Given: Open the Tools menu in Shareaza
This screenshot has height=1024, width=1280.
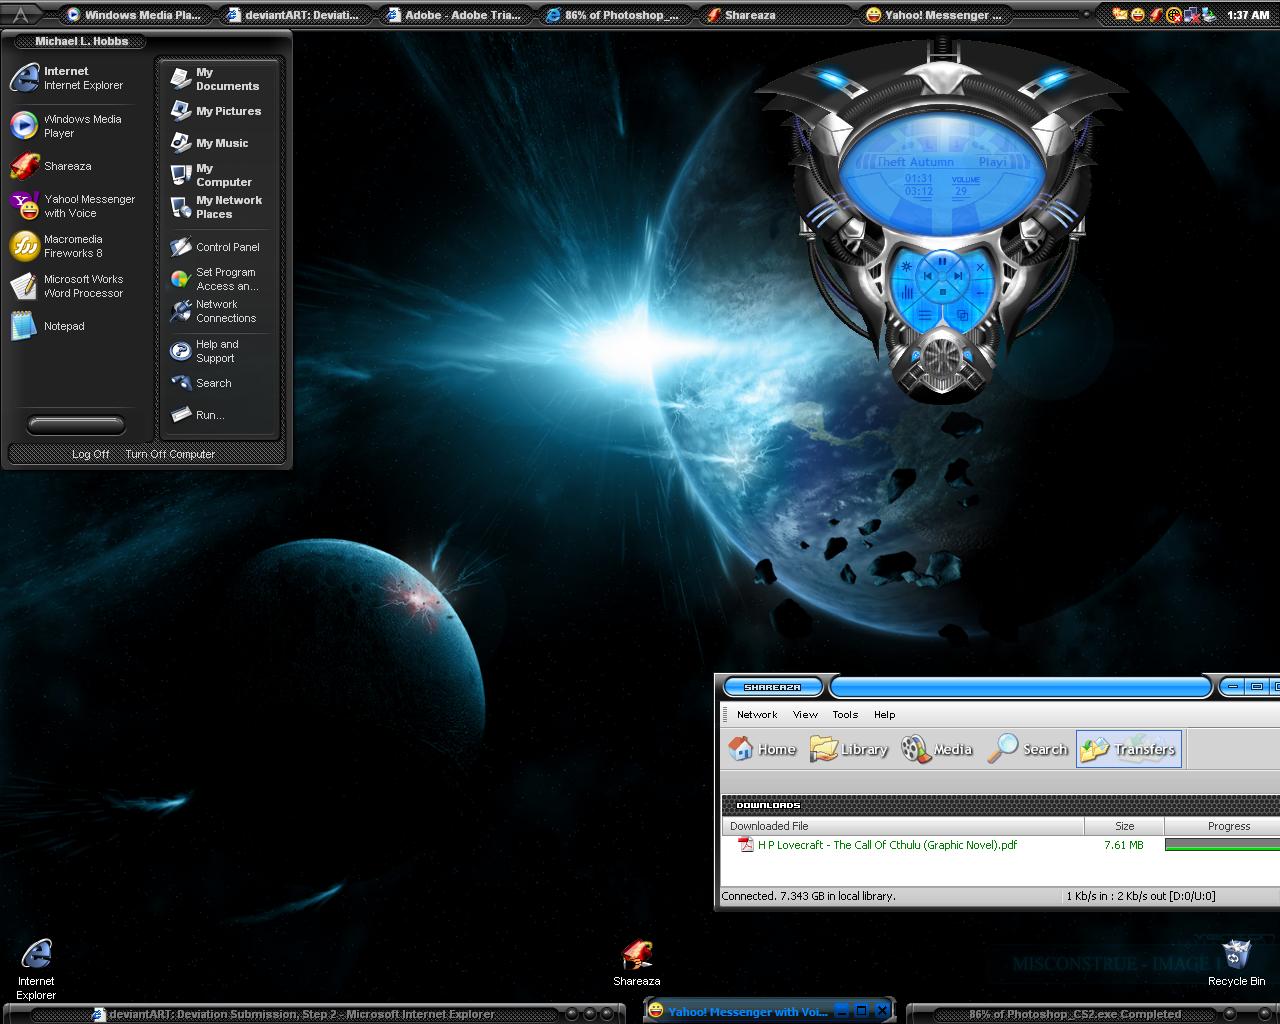Looking at the screenshot, I should (x=845, y=714).
